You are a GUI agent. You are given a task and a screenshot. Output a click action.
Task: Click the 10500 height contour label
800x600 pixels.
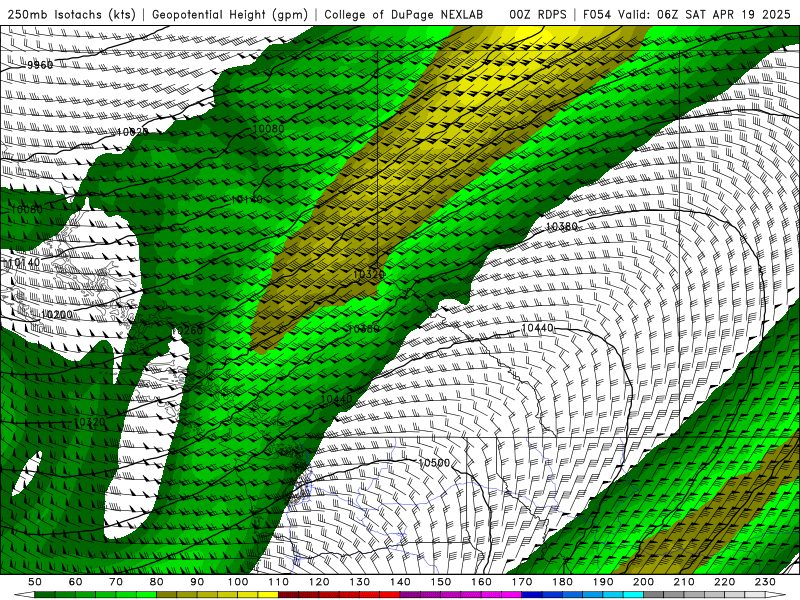click(x=434, y=463)
